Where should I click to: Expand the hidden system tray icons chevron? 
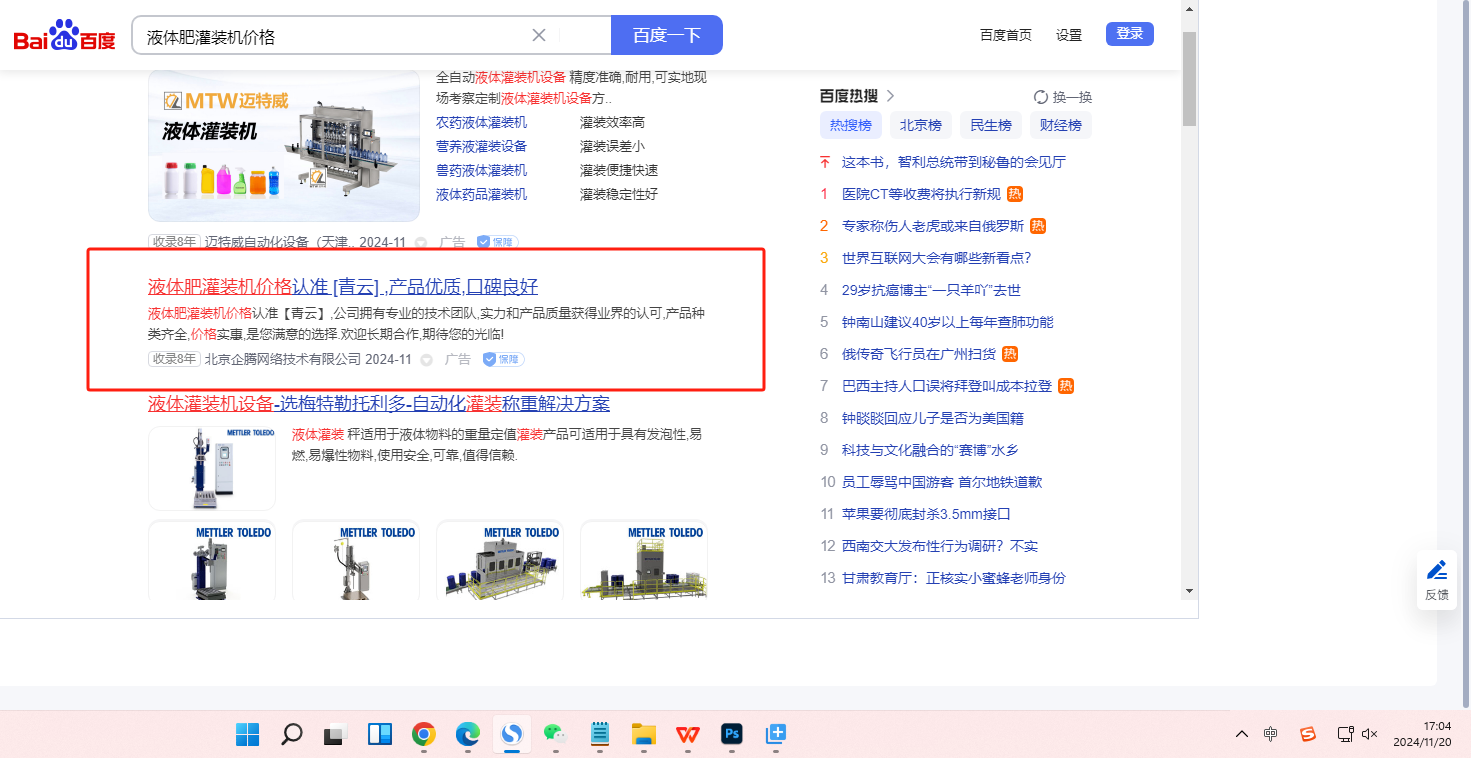[1242, 734]
